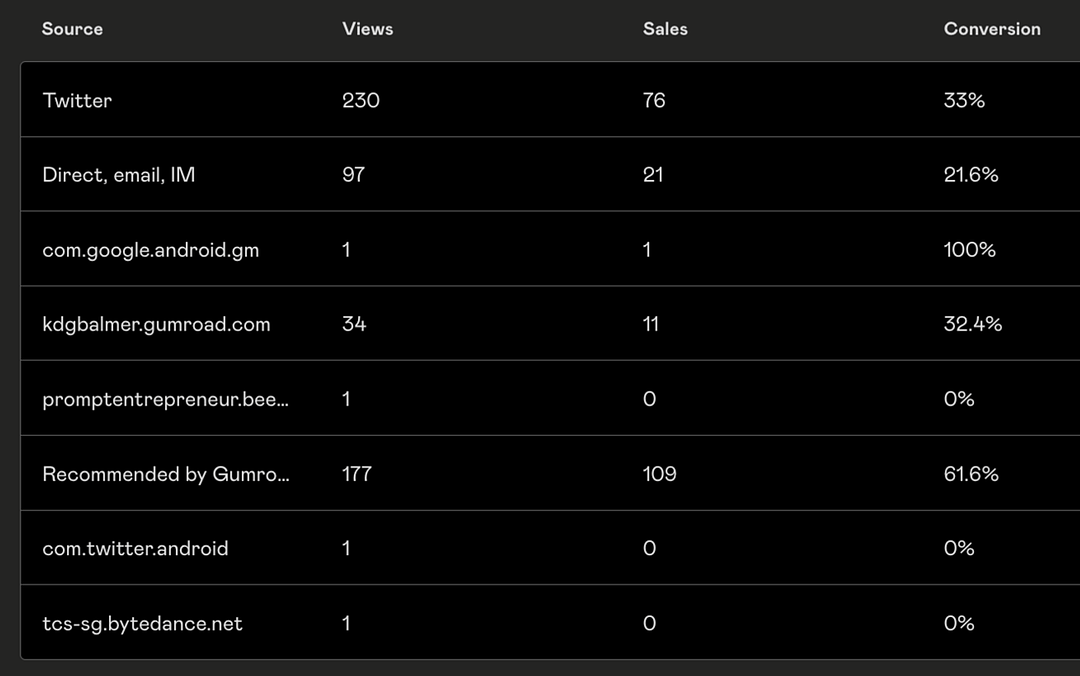
Task: Select the Recommended by Gumroad row
Action: click(x=165, y=474)
